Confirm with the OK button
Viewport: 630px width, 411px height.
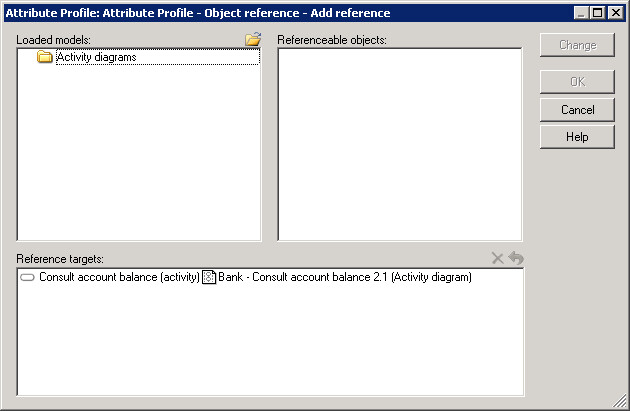pyautogui.click(x=577, y=82)
